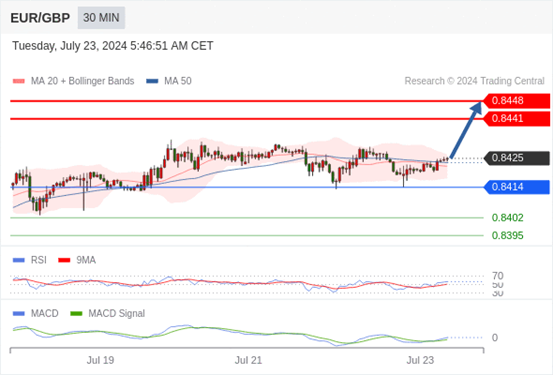The image size is (553, 375).
Task: Click the 0.8402 support level value
Action: pos(508,218)
